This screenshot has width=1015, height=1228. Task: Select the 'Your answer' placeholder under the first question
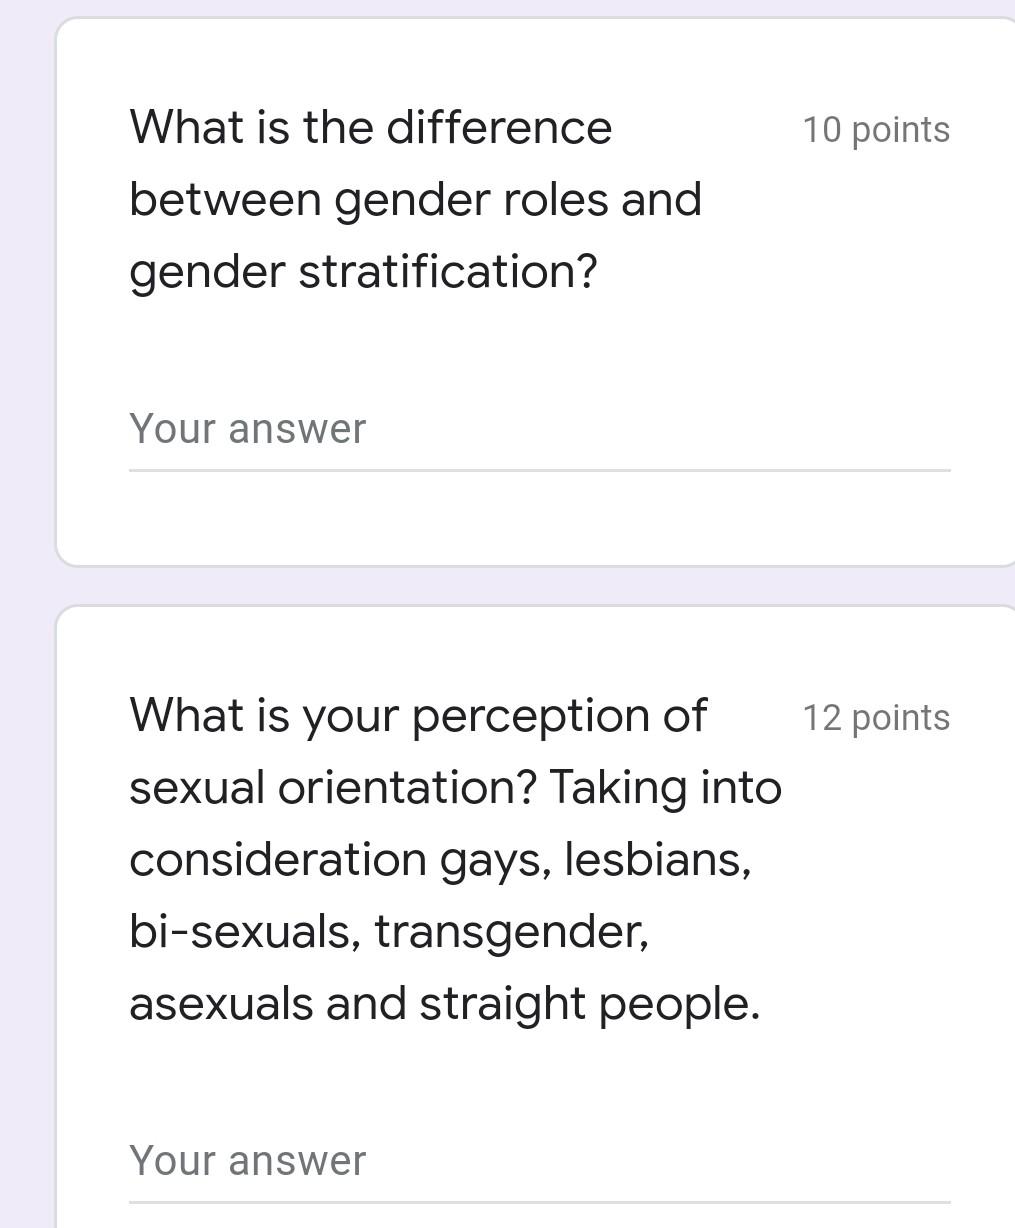(x=247, y=428)
